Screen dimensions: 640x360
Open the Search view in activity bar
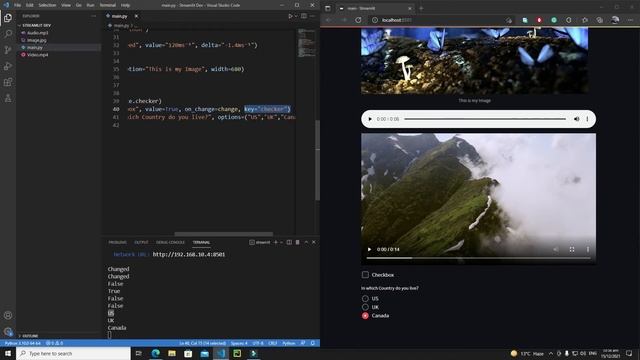coord(8,34)
